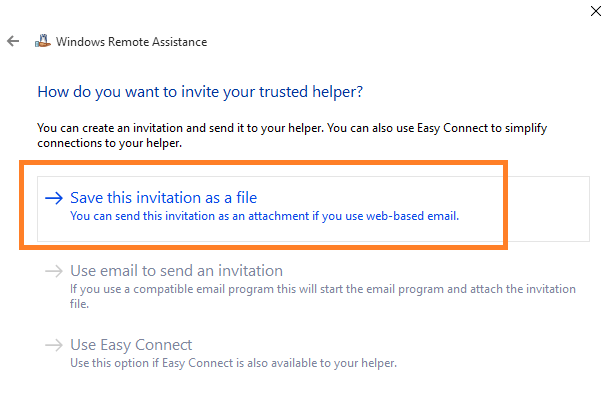Click the 'connections to your helper' text line
The width and height of the screenshot is (608, 393).
pyautogui.click(x=109, y=143)
